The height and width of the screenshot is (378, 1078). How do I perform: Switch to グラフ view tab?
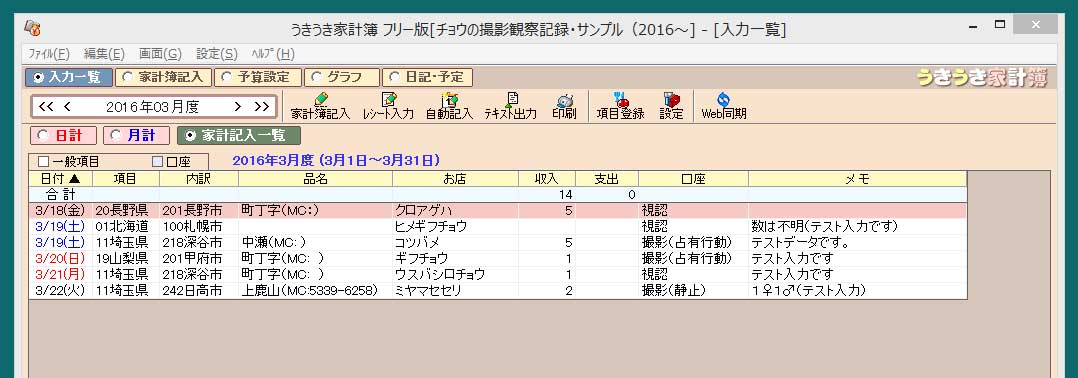(342, 77)
